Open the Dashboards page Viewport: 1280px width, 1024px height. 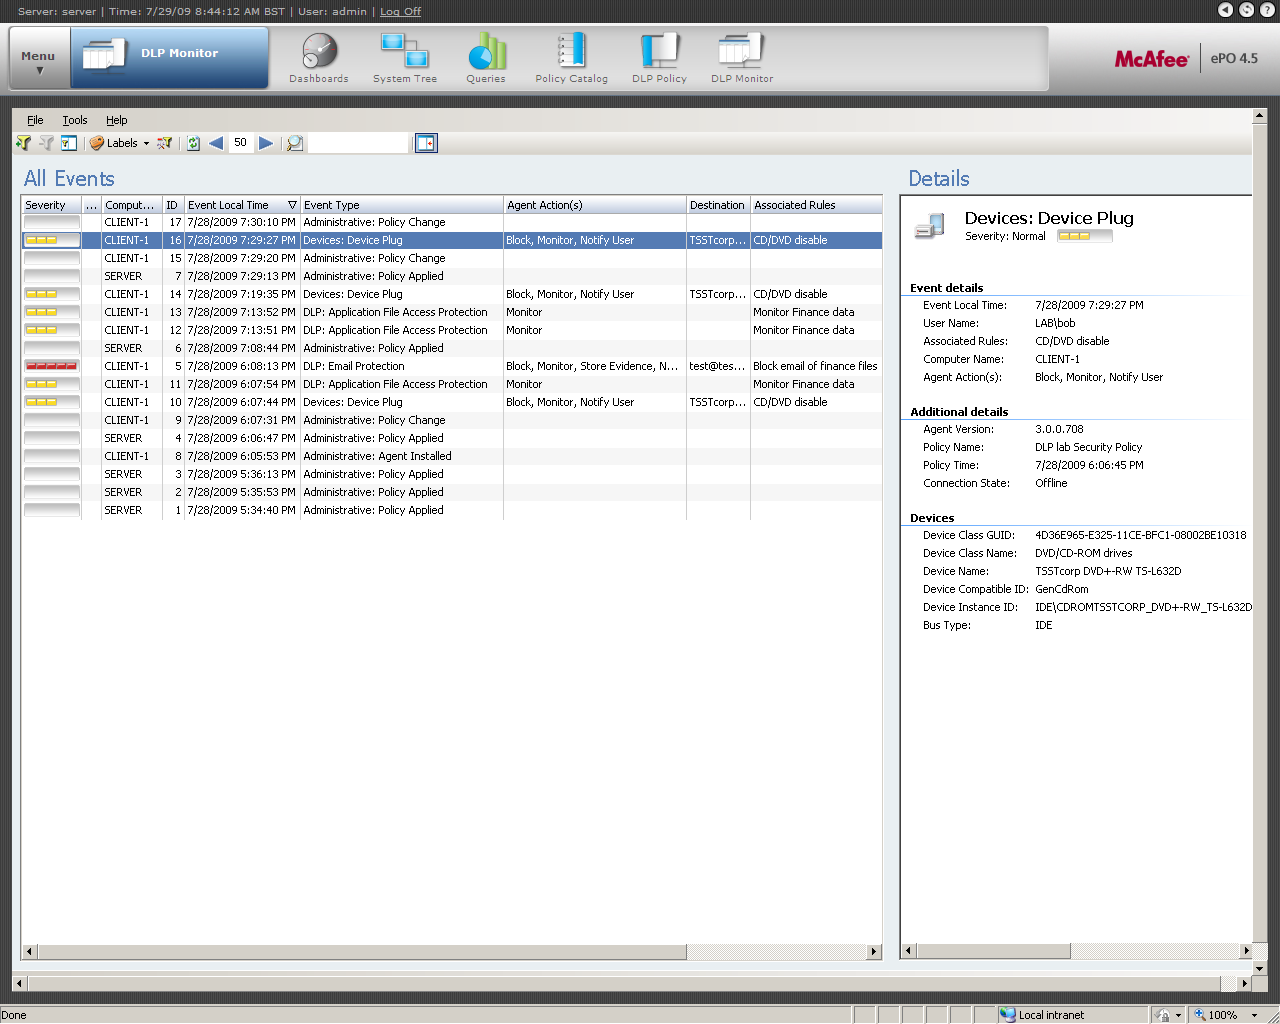(319, 58)
